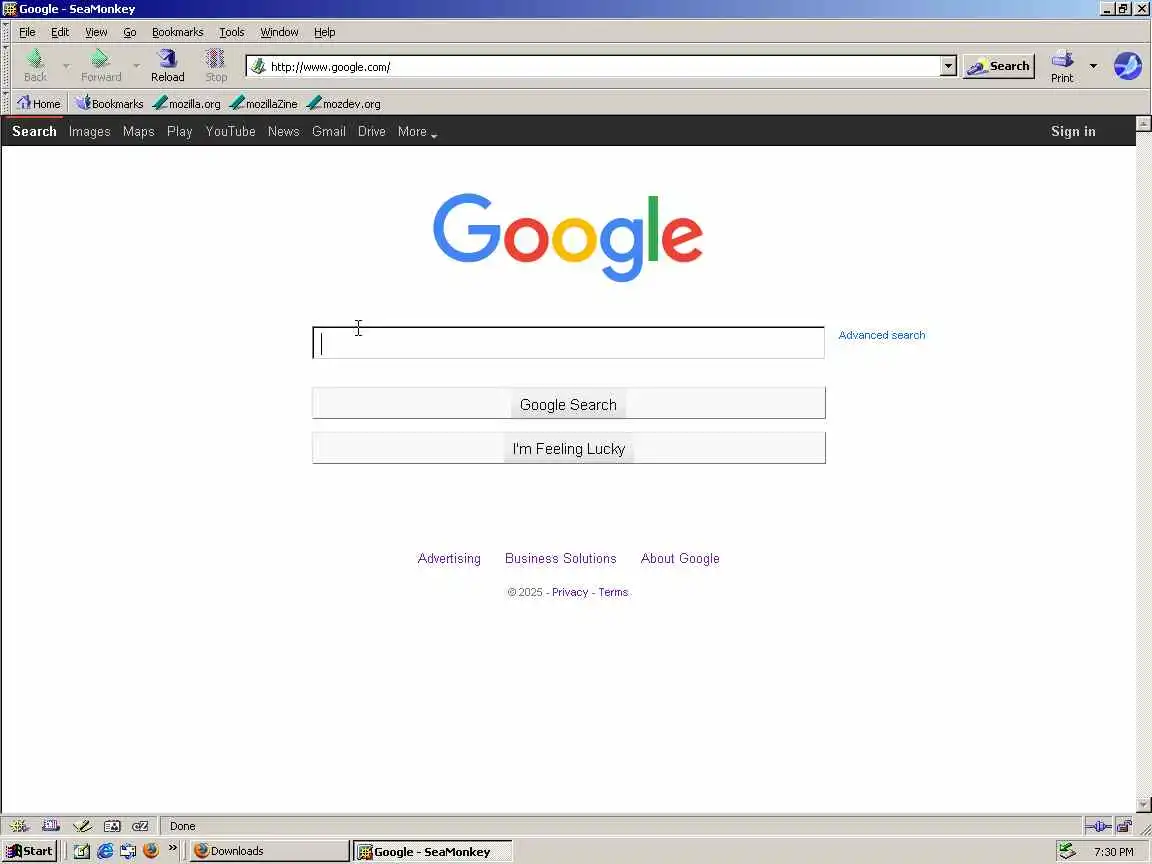Launch Internet Explorer from Quick Launch

105,851
